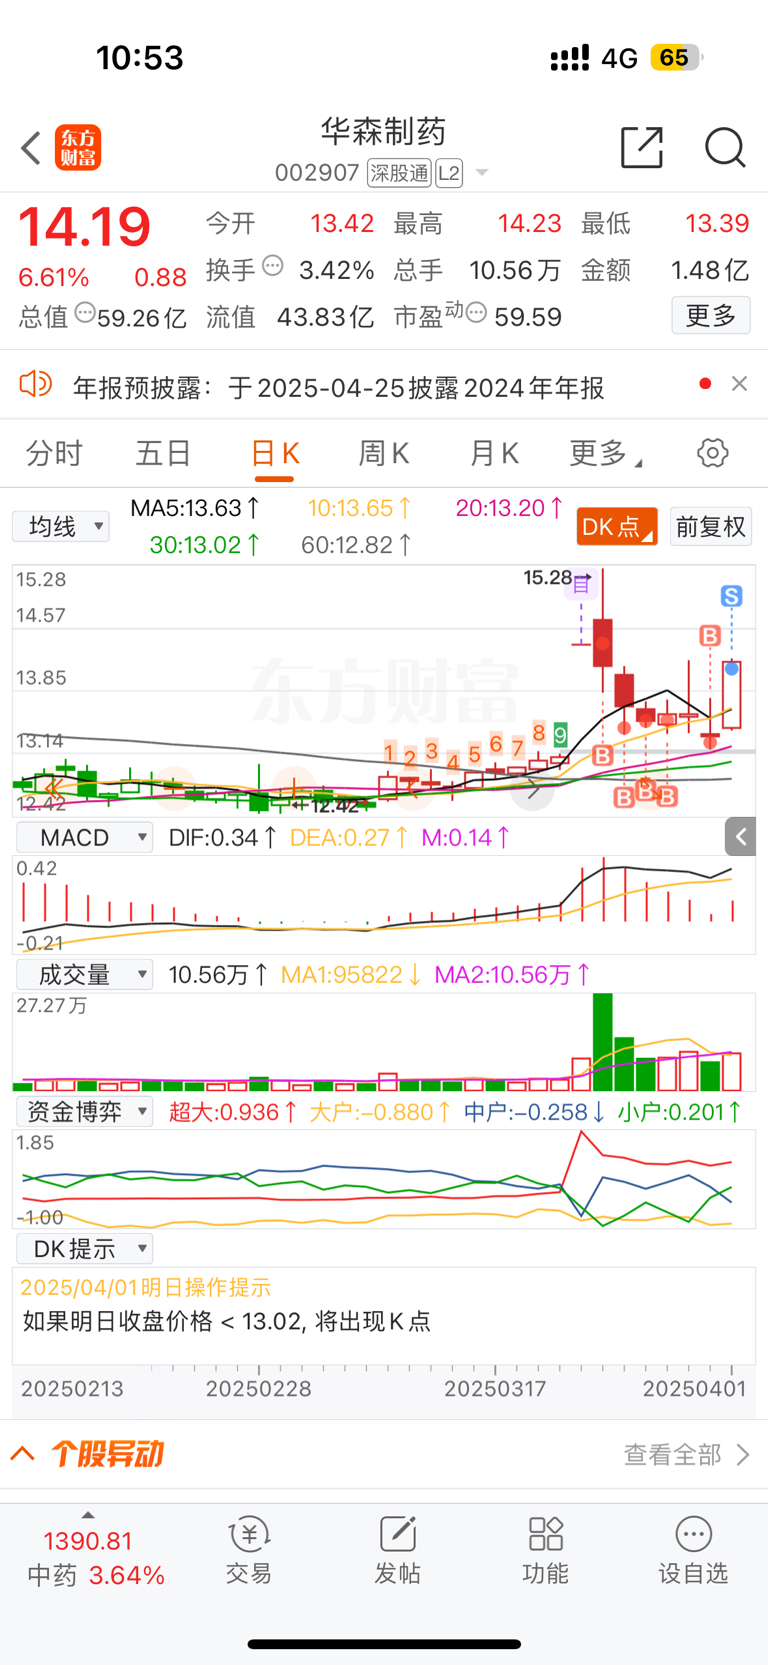
Task: Switch to the 周K tab
Action: [x=384, y=453]
